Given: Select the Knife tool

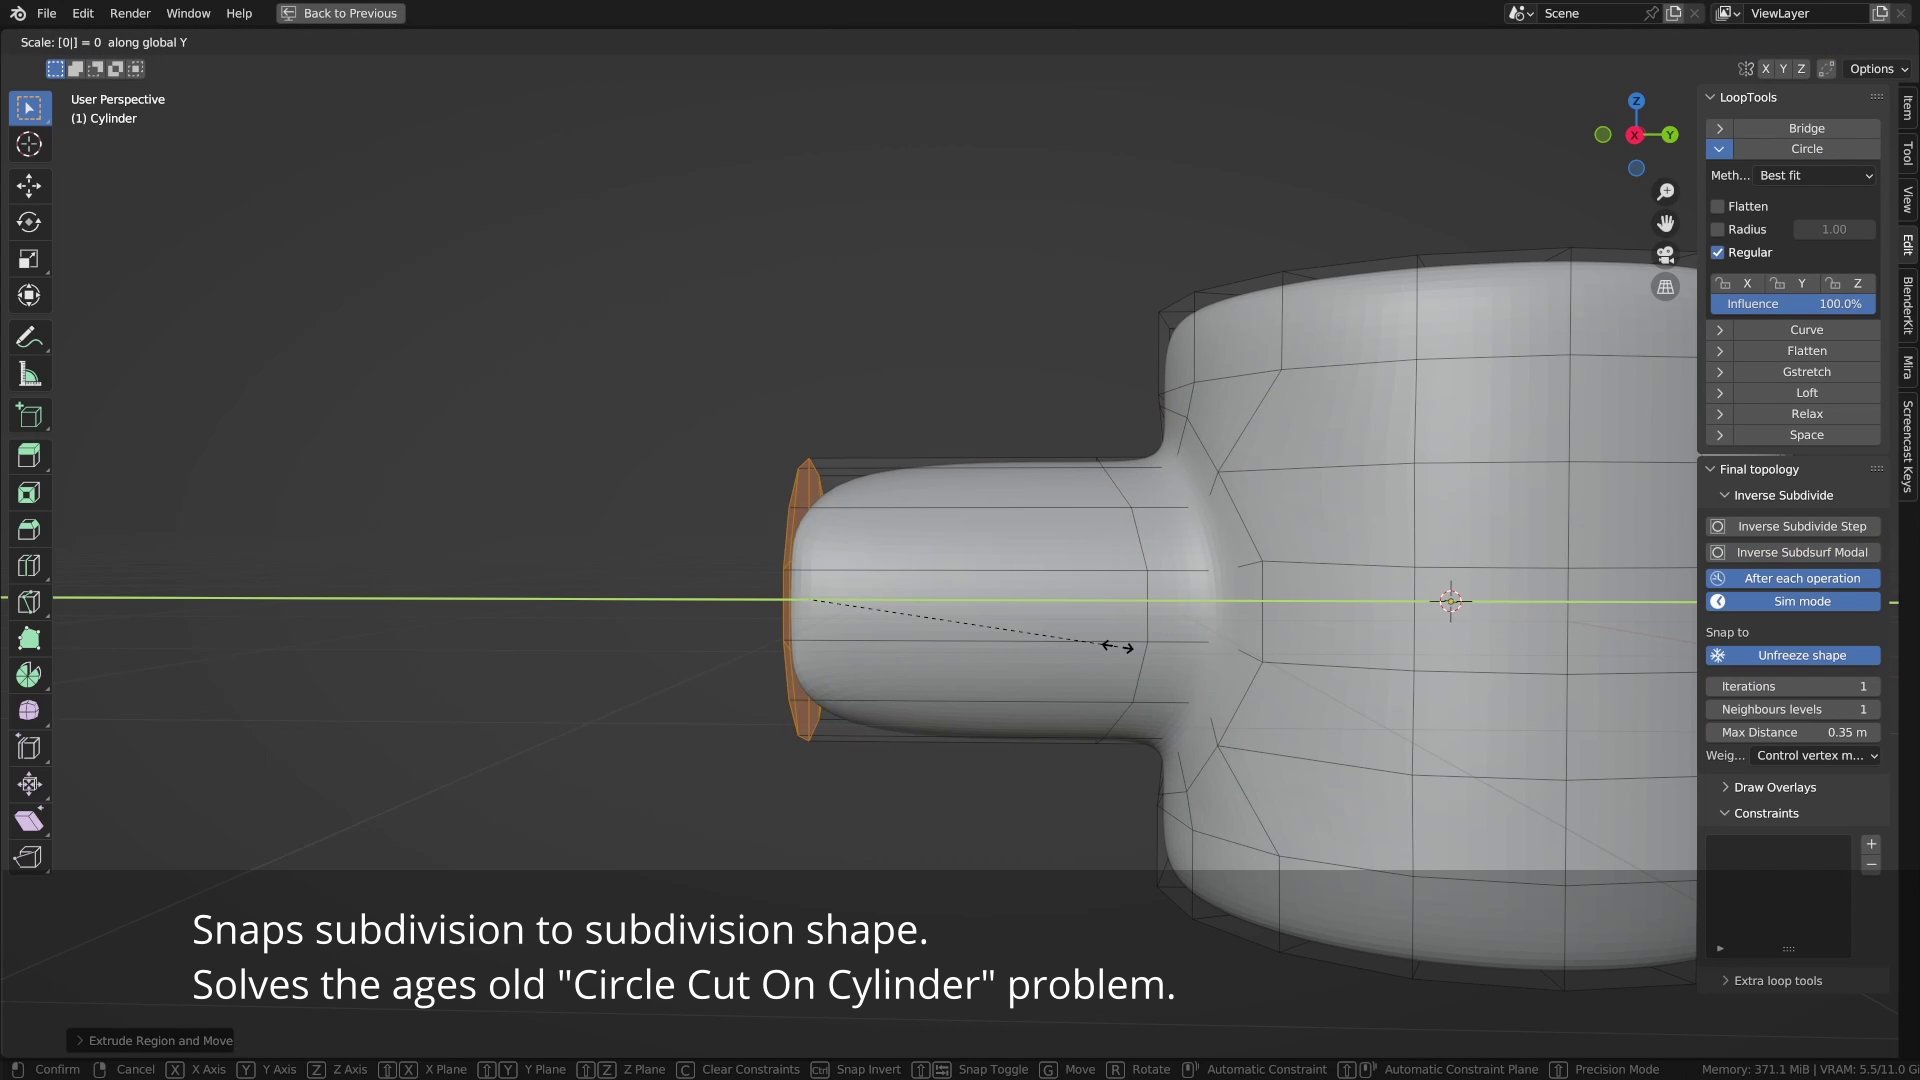Looking at the screenshot, I should tap(29, 601).
